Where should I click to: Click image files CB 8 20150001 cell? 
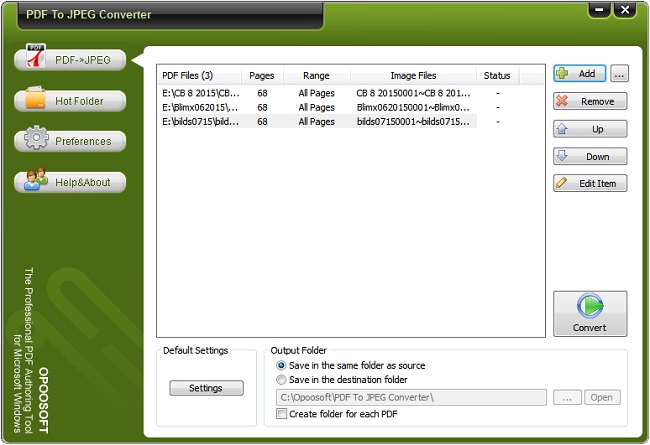coord(413,93)
